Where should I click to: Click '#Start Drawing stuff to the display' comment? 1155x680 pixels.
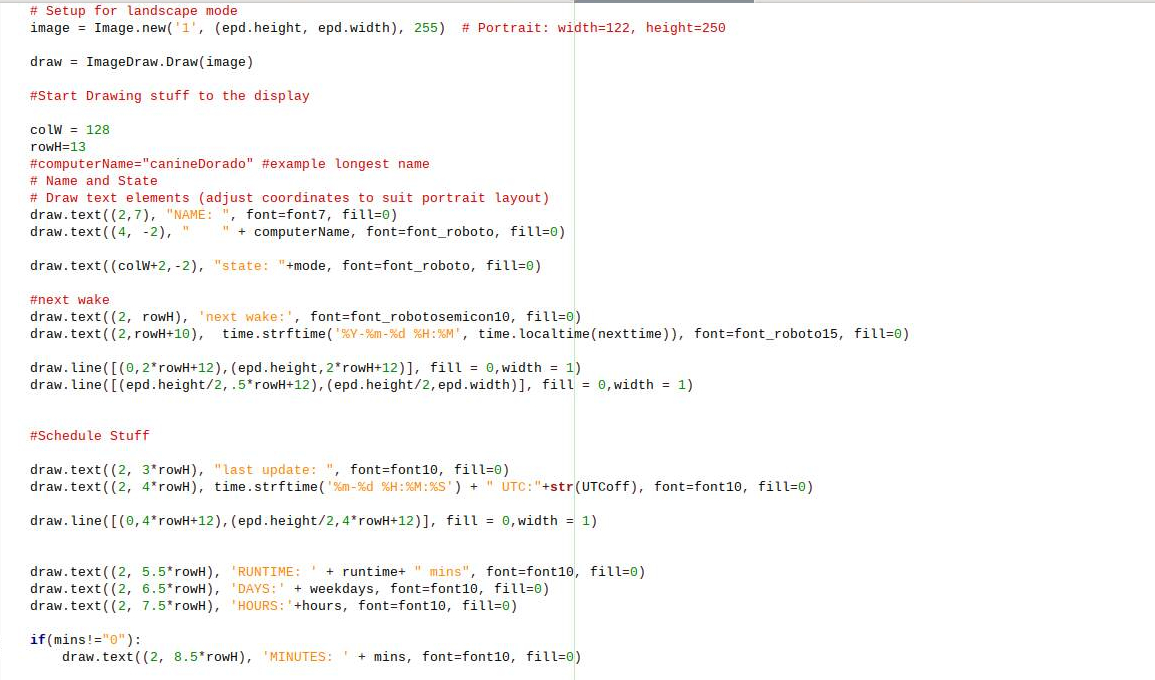(170, 96)
